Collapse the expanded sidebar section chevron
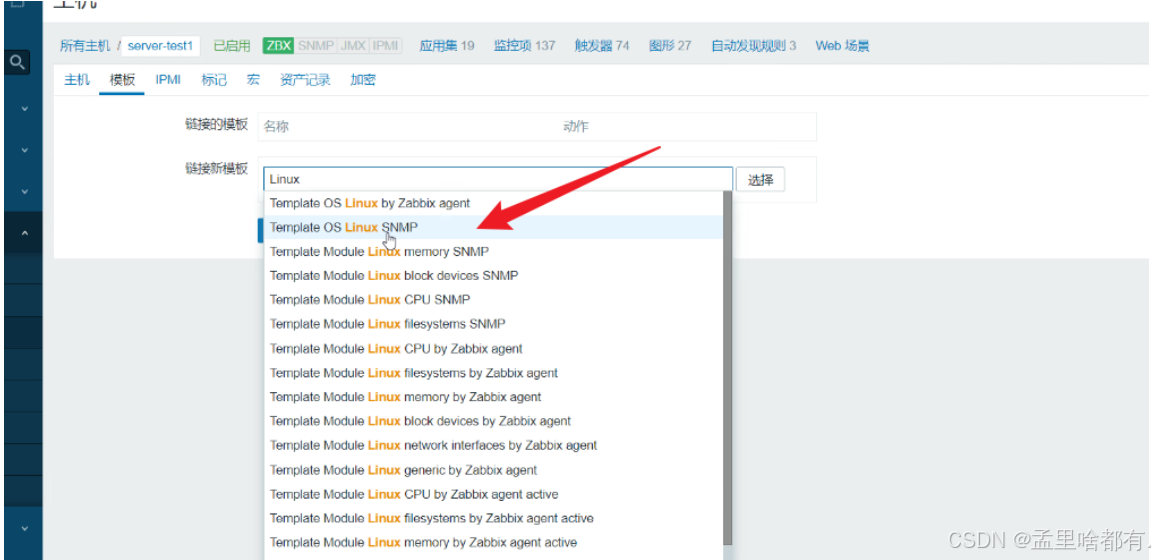Viewport: 1156px width, 560px height. [24, 233]
